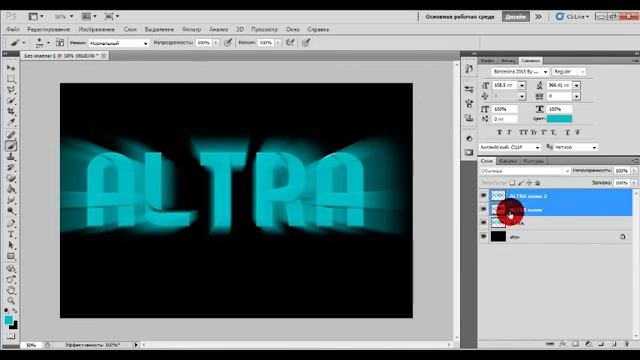Select the 3D Object Rotate tool
Image resolution: width=640 pixels, height=360 pixels.
coord(11,269)
